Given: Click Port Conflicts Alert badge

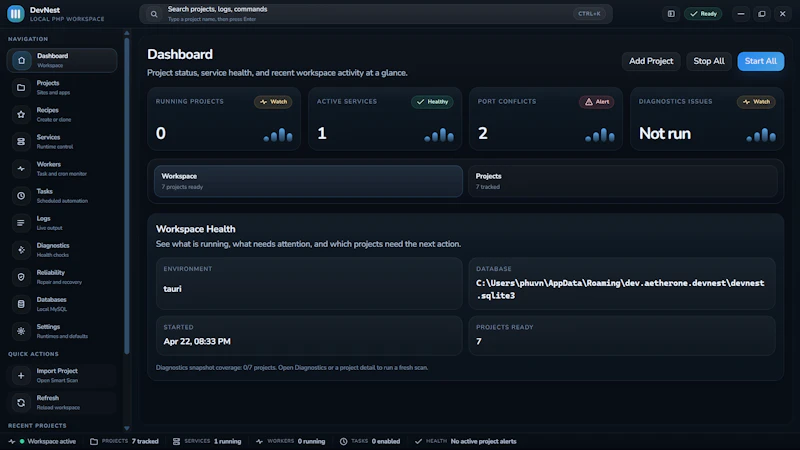Looking at the screenshot, I should click(596, 102).
